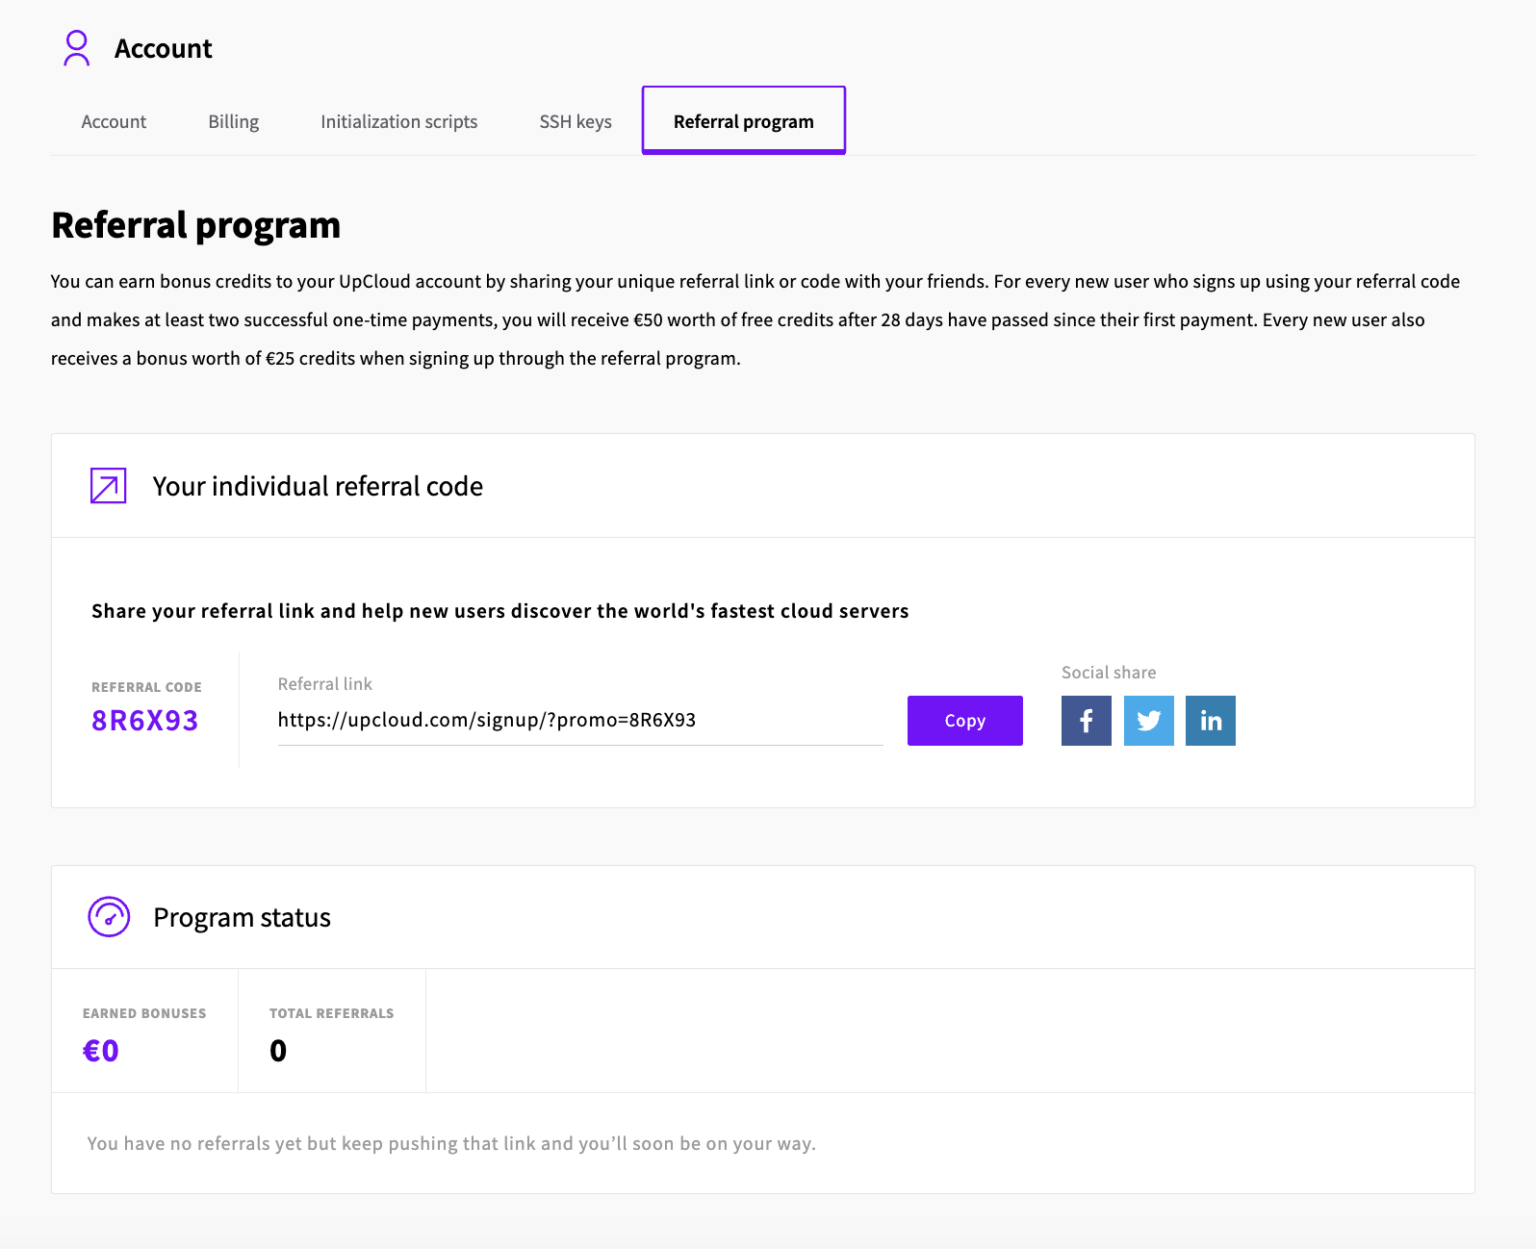Click the Account person icon
This screenshot has height=1249, width=1536.
point(76,47)
